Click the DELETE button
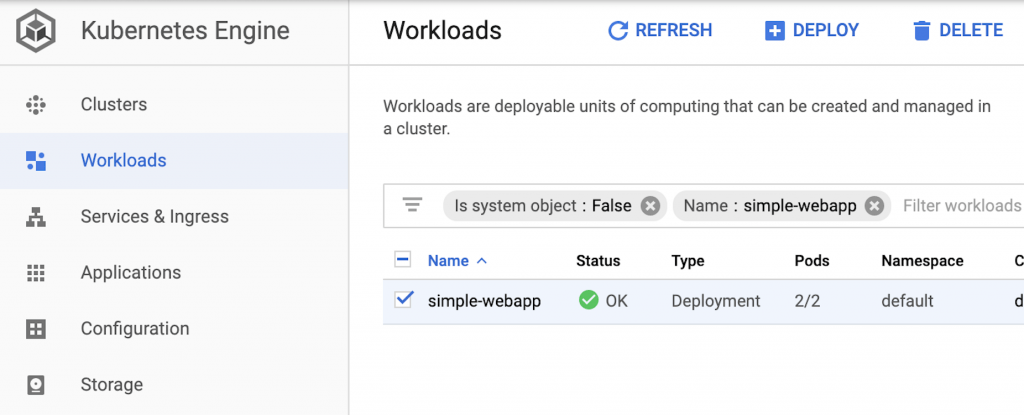Screen dimensions: 1024x415 [x=957, y=31]
